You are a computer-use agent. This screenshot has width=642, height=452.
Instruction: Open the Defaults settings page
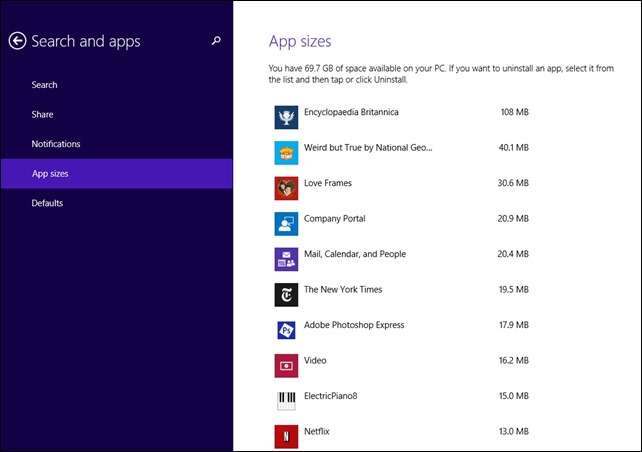116,203
